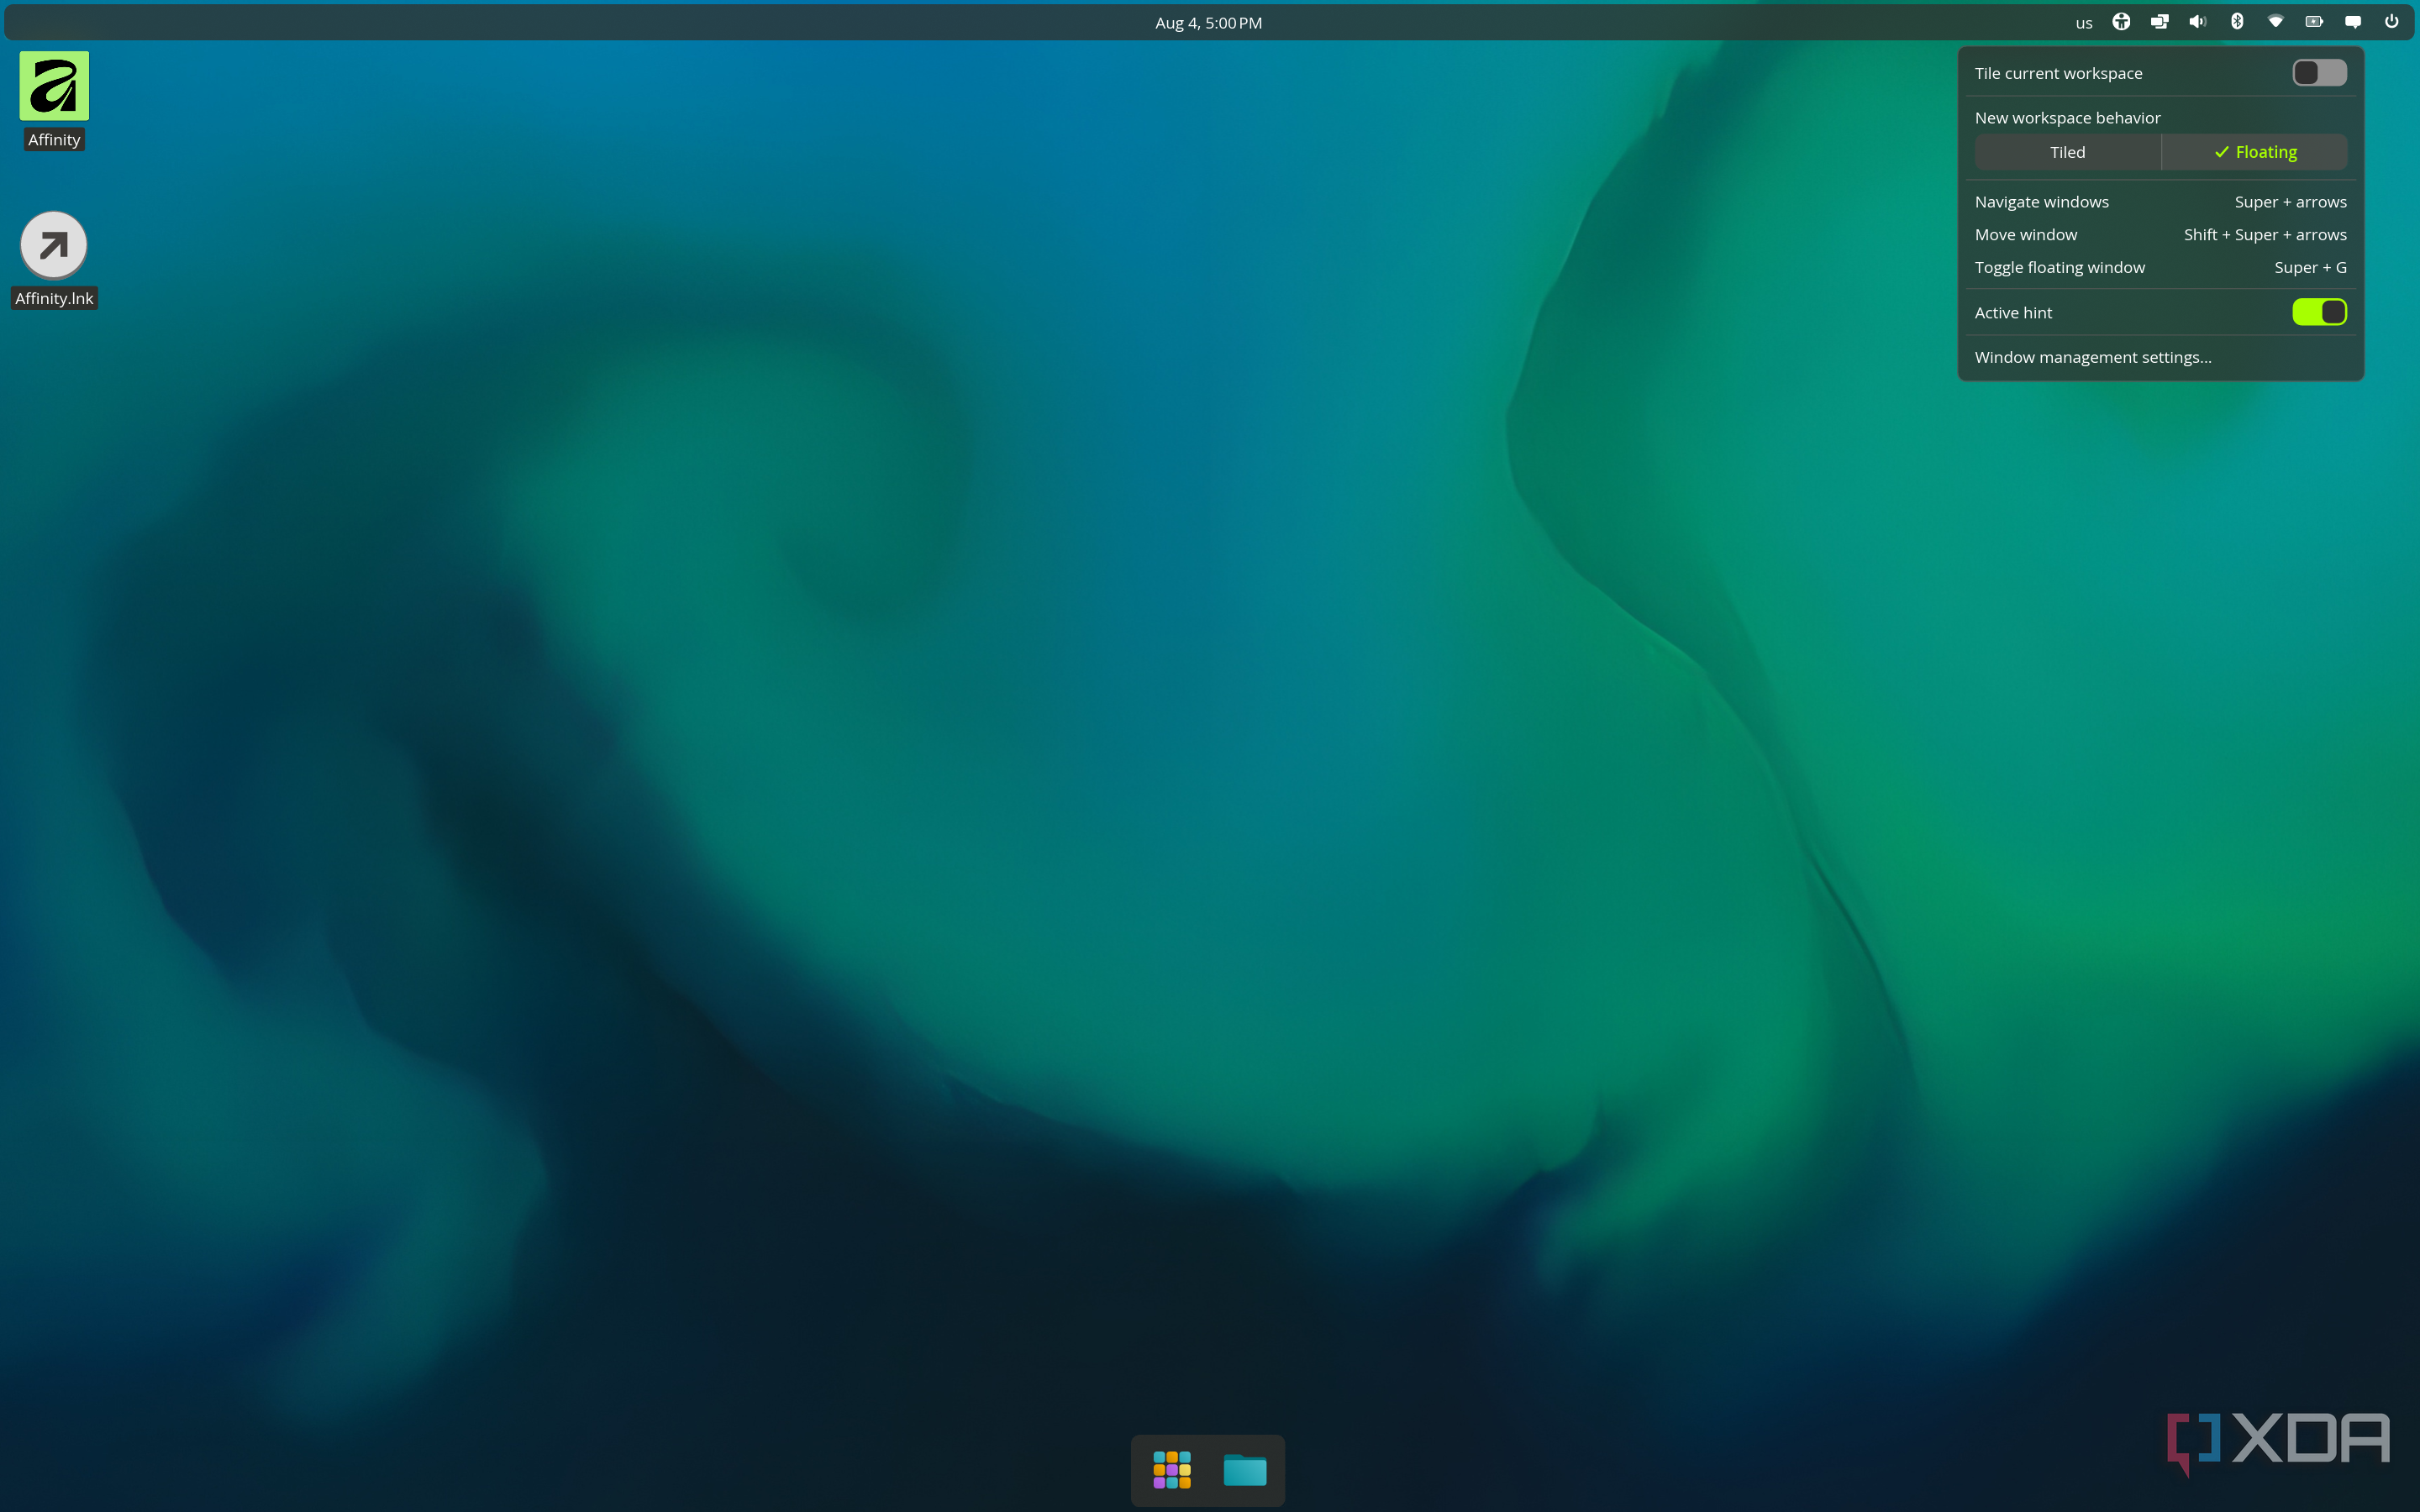Image resolution: width=2420 pixels, height=1512 pixels.
Task: Open the sound volume indicator
Action: (x=2198, y=22)
